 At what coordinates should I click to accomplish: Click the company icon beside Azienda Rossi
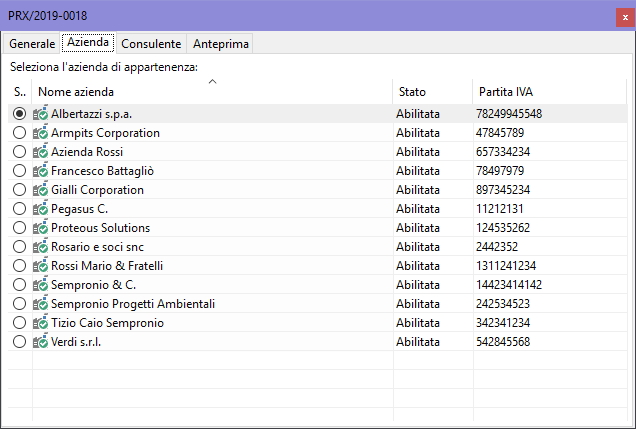pyautogui.click(x=41, y=152)
